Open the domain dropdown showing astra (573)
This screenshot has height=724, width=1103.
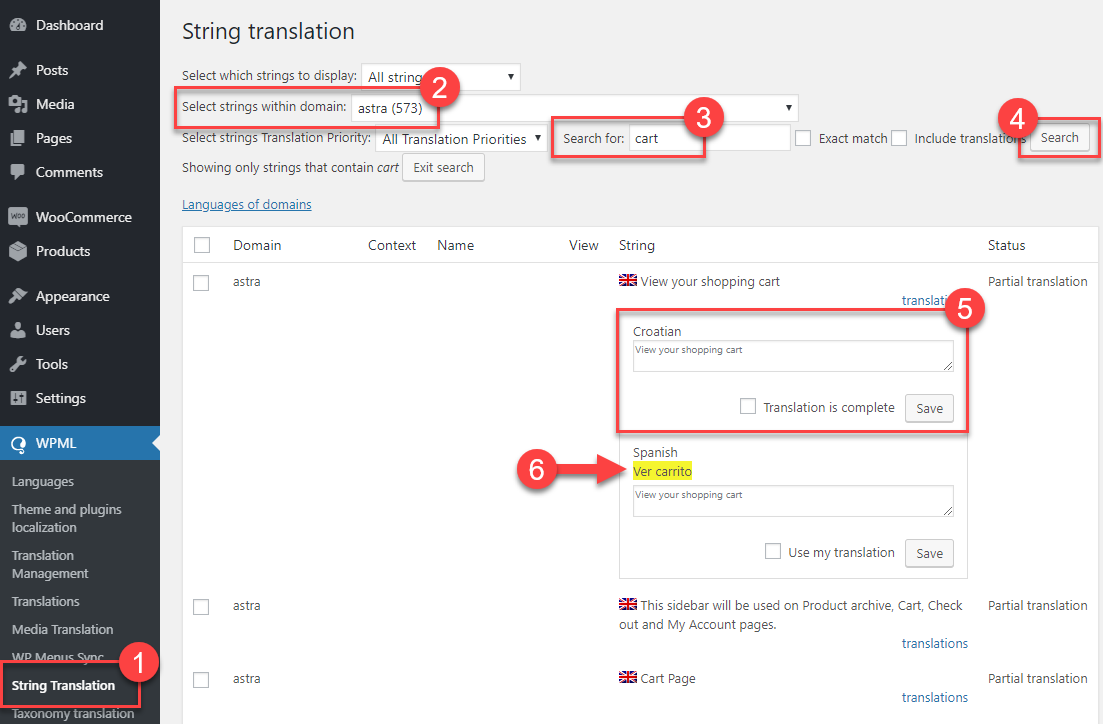click(575, 108)
